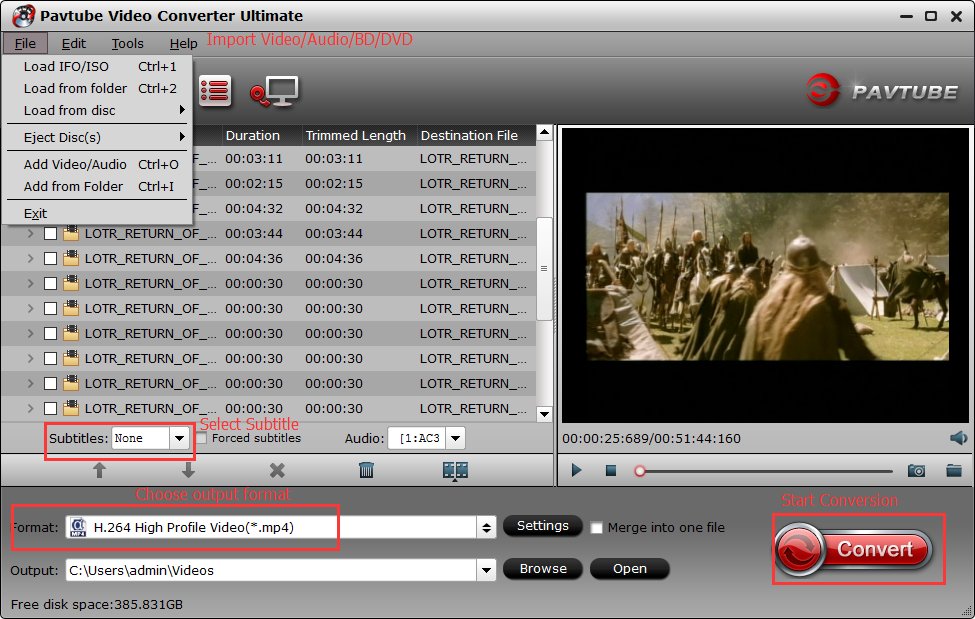975x619 pixels.
Task: Click the split video filmstrip icon
Action: point(455,471)
